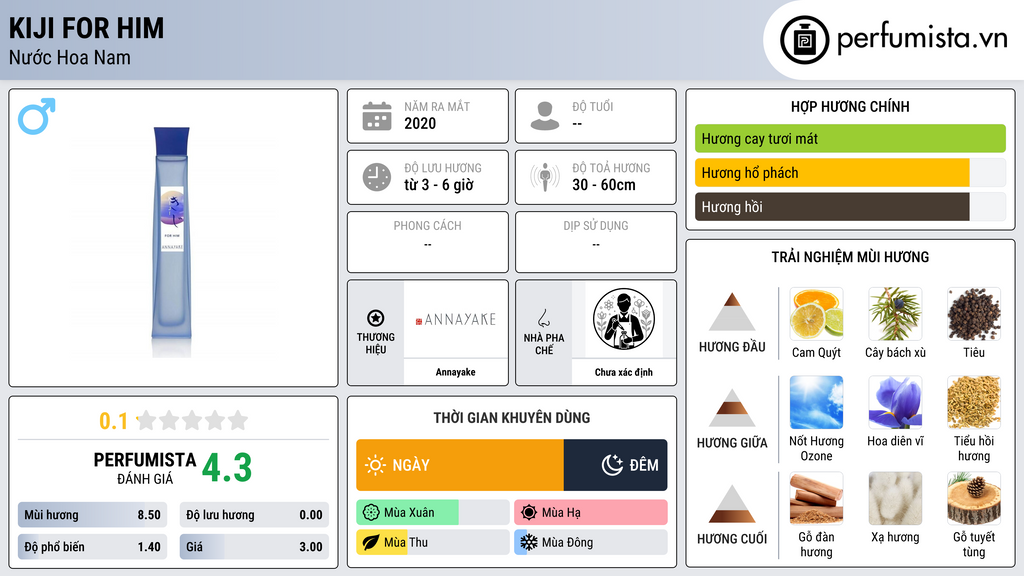The image size is (1024, 576).
Task: Click the orange Ngày time bar
Action: (x=460, y=465)
